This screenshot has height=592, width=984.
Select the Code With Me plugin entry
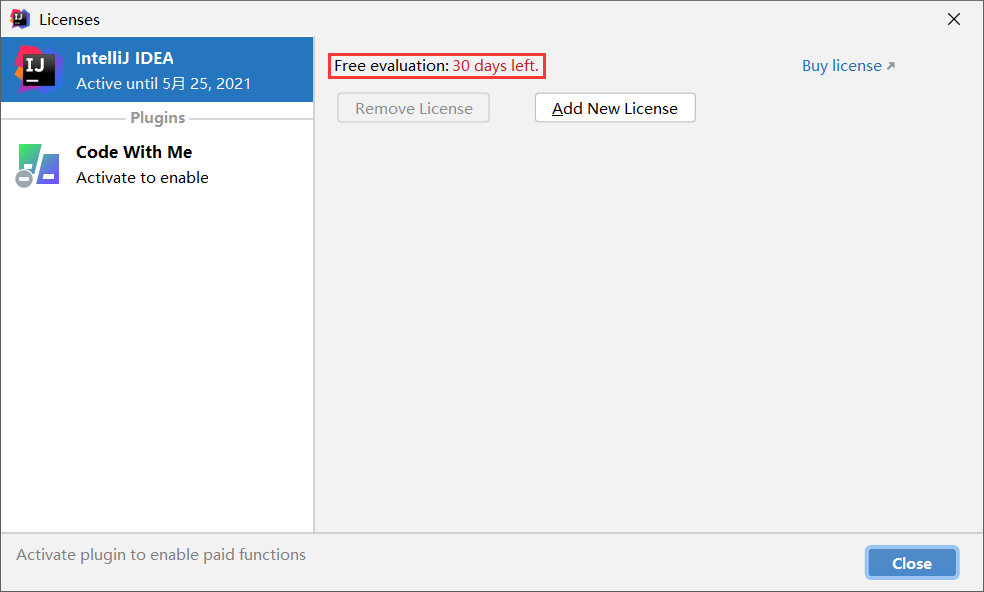[x=157, y=164]
